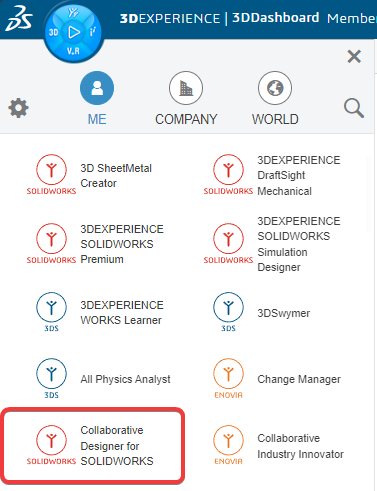The height and width of the screenshot is (491, 377).
Task: Click the 'Change Manager' label
Action: [299, 379]
